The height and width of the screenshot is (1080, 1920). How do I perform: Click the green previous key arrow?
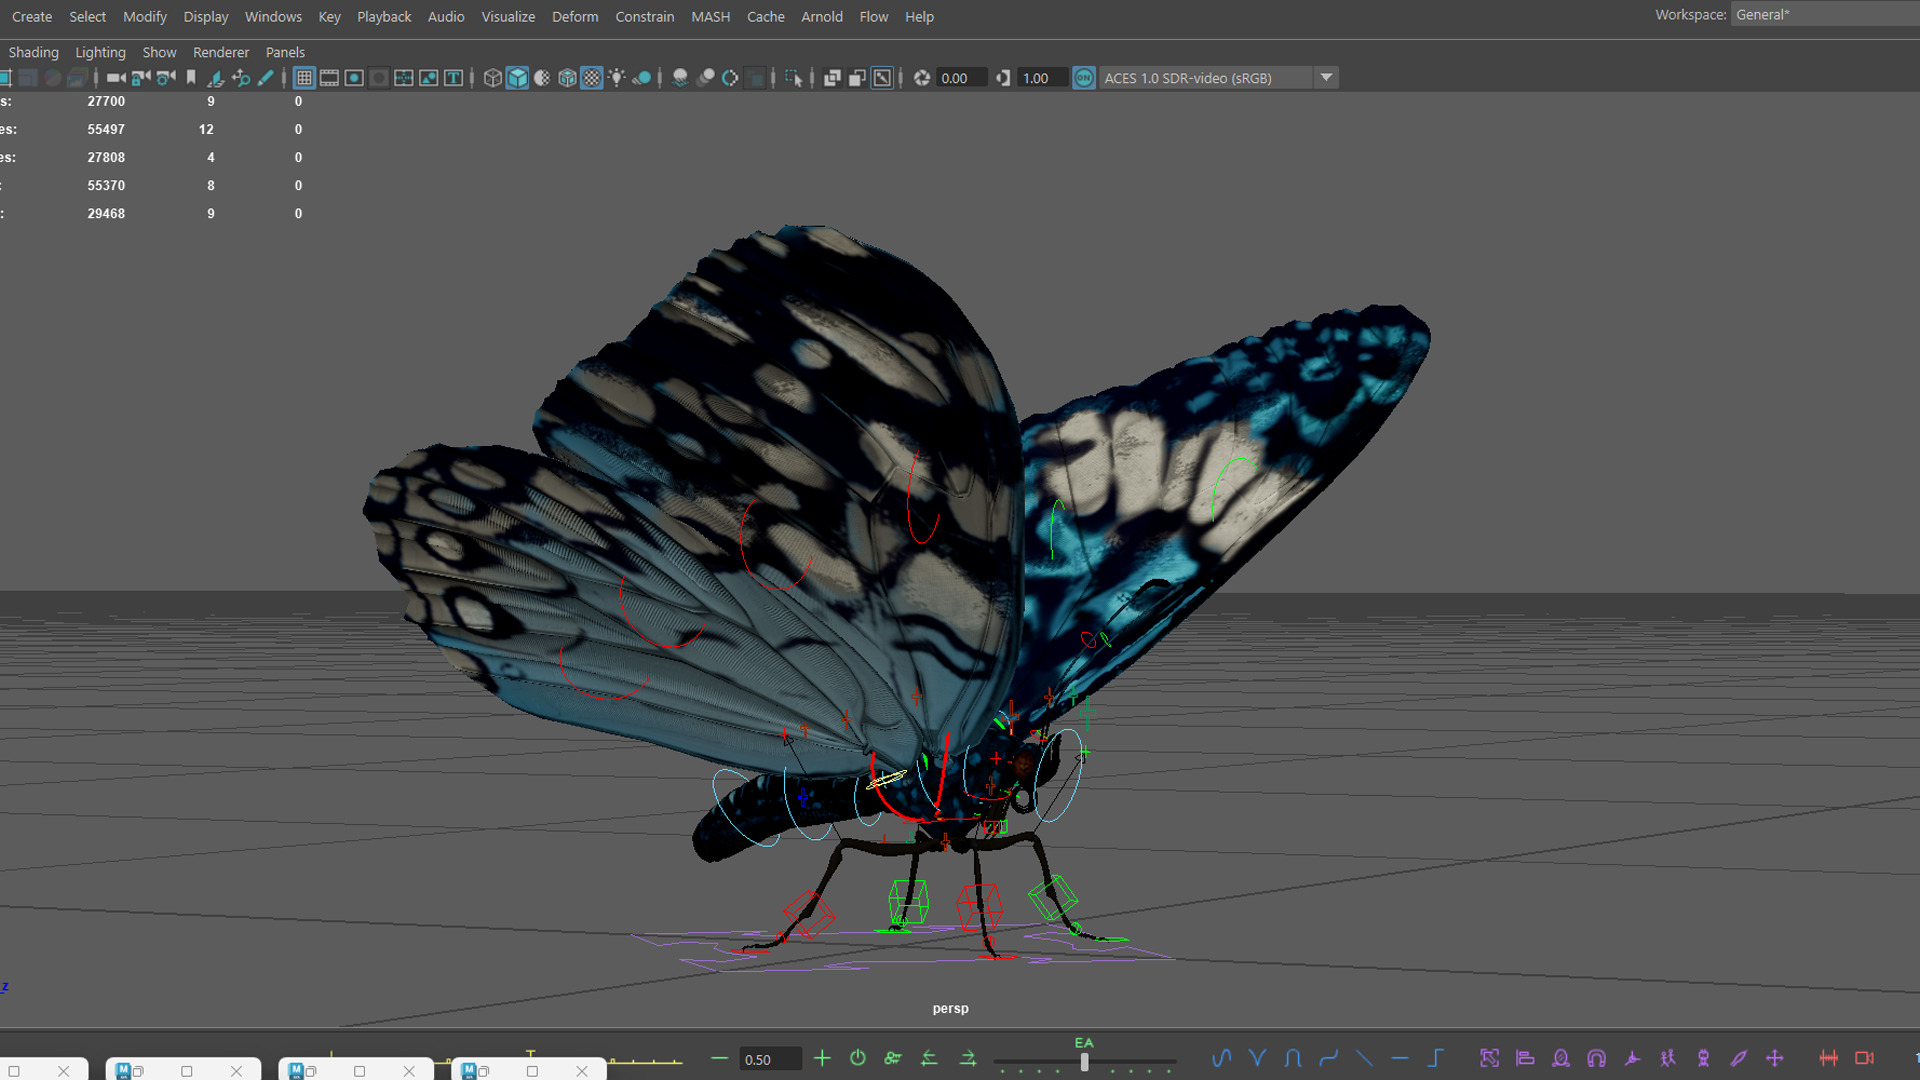(929, 1058)
